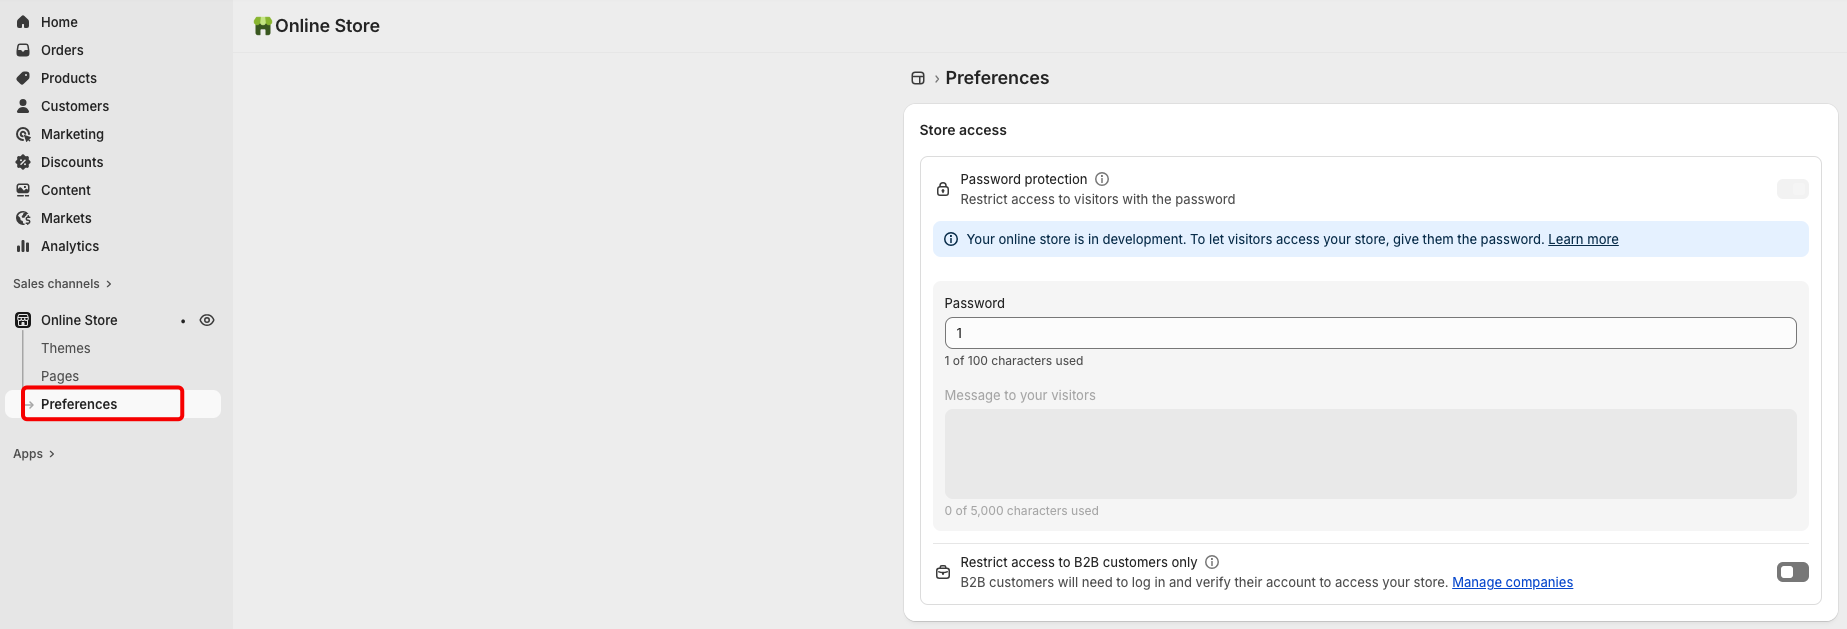Toggle the Password protection switch
Image resolution: width=1847 pixels, height=629 pixels.
[1792, 189]
